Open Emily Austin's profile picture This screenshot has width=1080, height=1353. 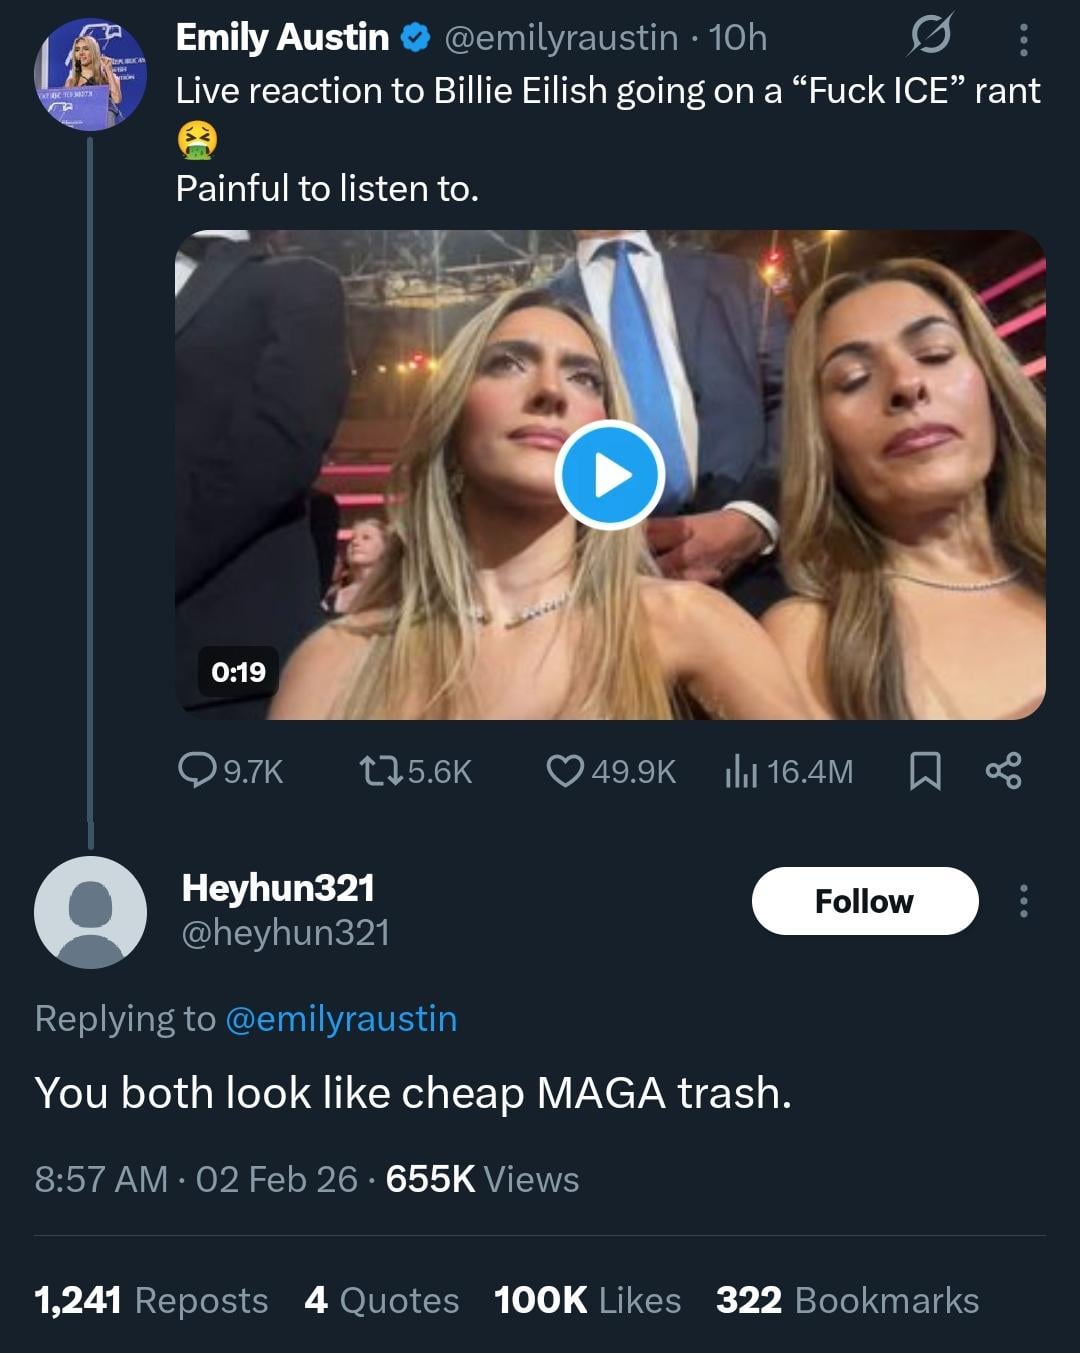[91, 76]
